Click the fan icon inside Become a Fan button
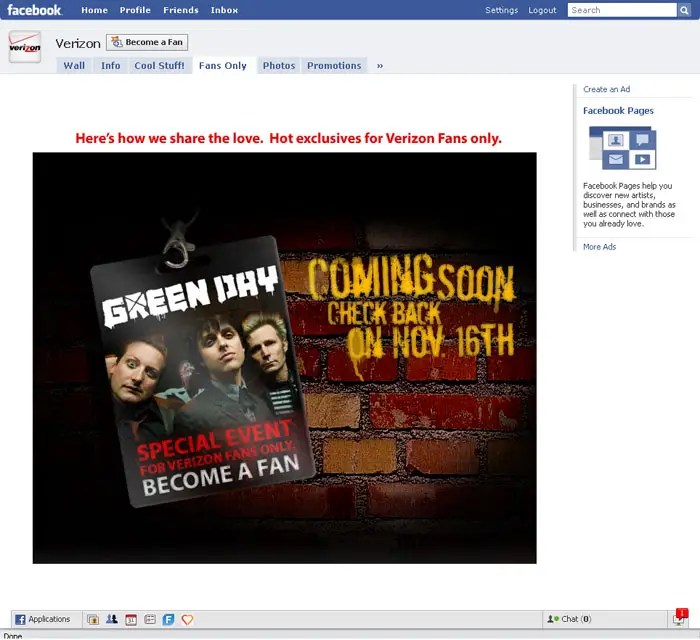 pos(117,42)
